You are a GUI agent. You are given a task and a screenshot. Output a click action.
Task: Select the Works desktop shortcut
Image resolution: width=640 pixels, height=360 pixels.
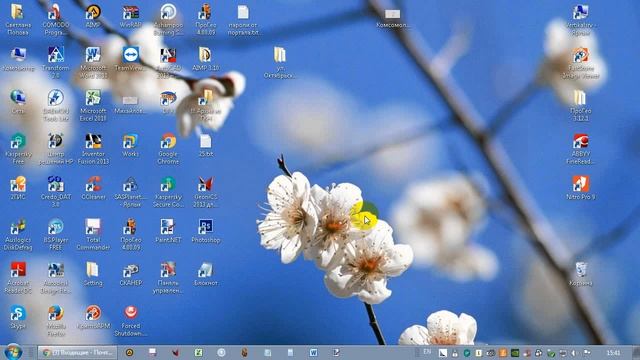[x=131, y=146]
